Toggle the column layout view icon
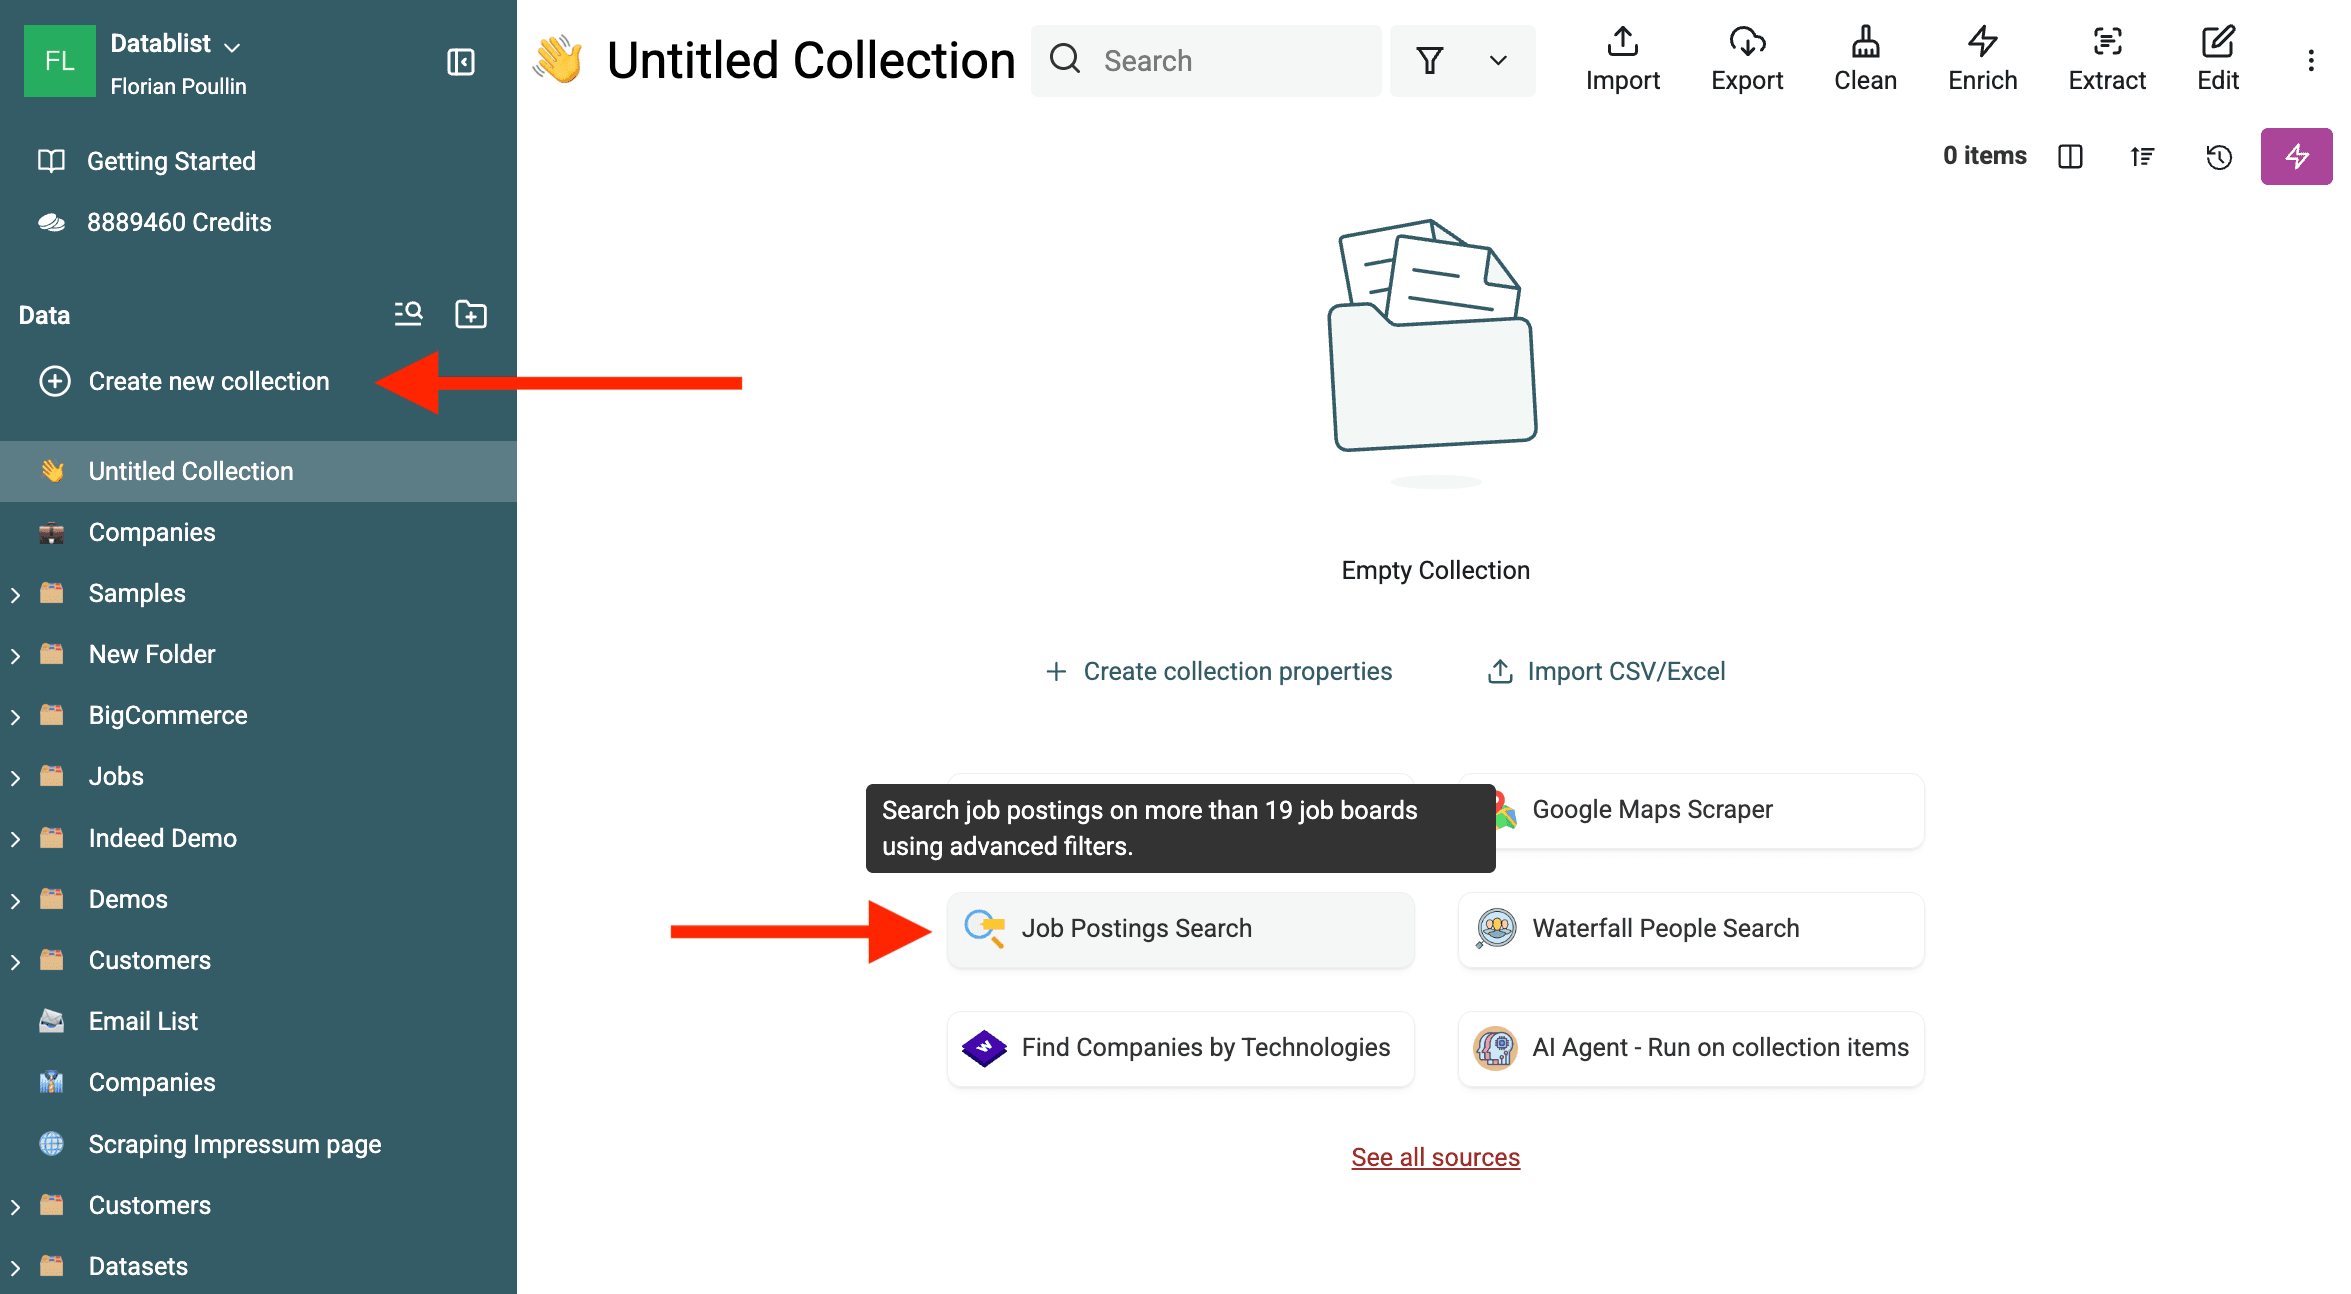 click(2070, 157)
